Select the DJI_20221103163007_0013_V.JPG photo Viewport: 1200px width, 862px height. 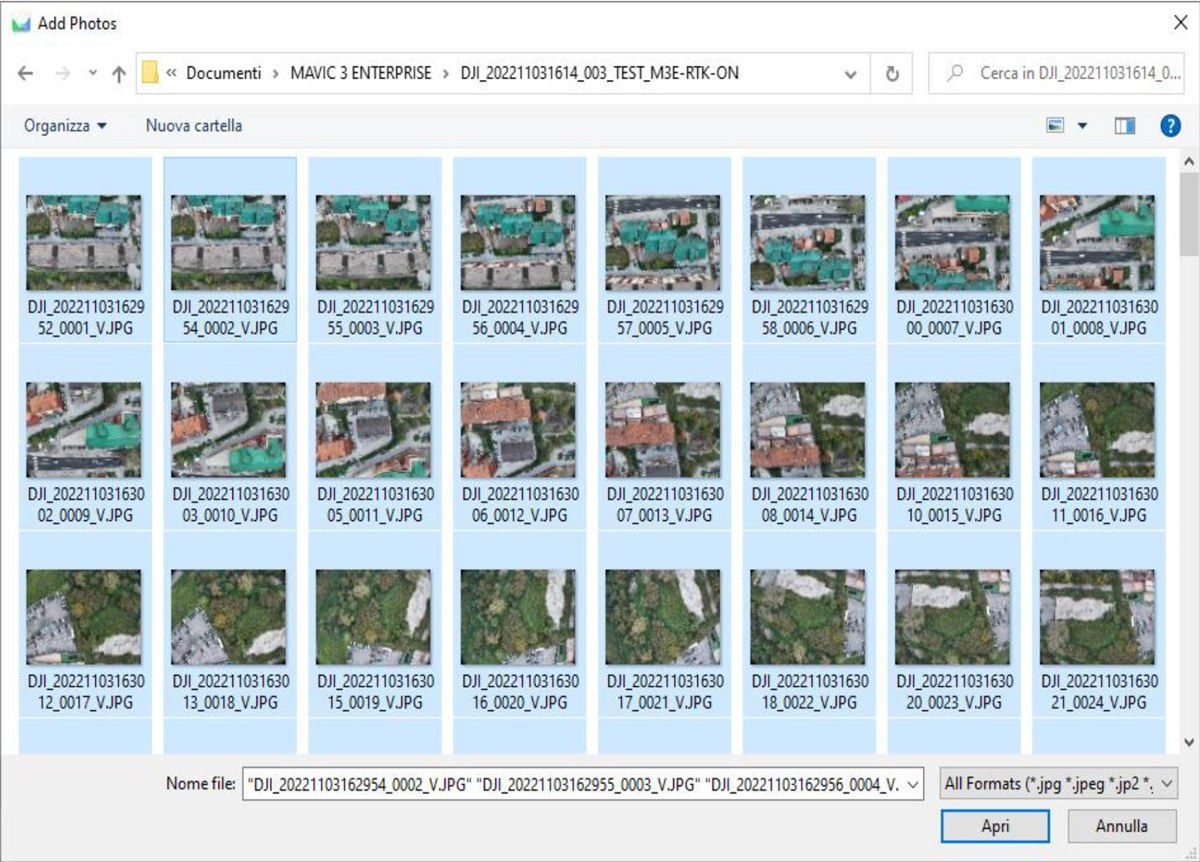pyautogui.click(x=663, y=430)
